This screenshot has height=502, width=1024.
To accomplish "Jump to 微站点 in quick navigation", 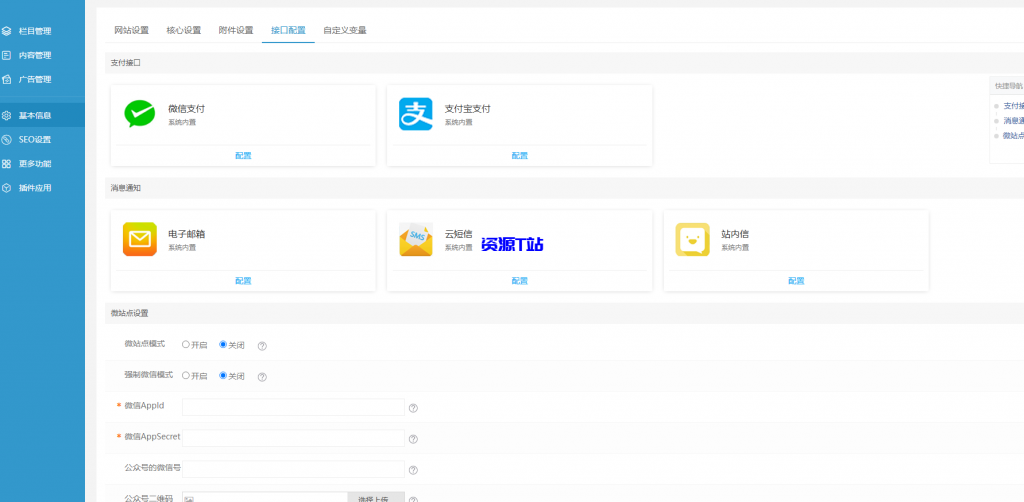I will click(x=1013, y=136).
